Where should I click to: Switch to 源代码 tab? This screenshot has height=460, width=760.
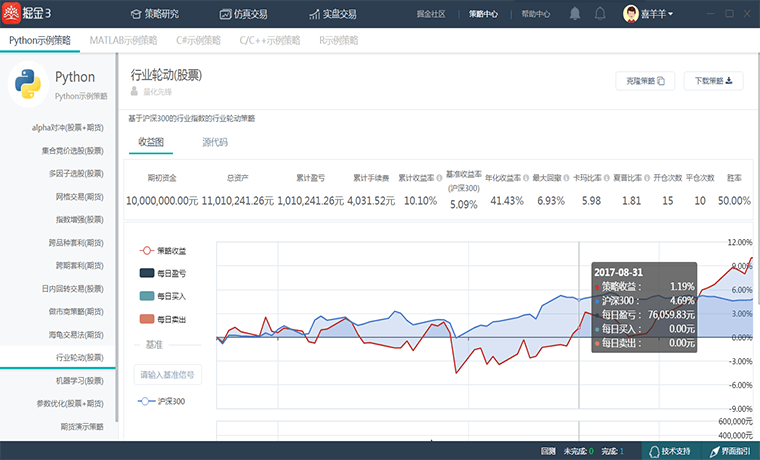[215, 142]
